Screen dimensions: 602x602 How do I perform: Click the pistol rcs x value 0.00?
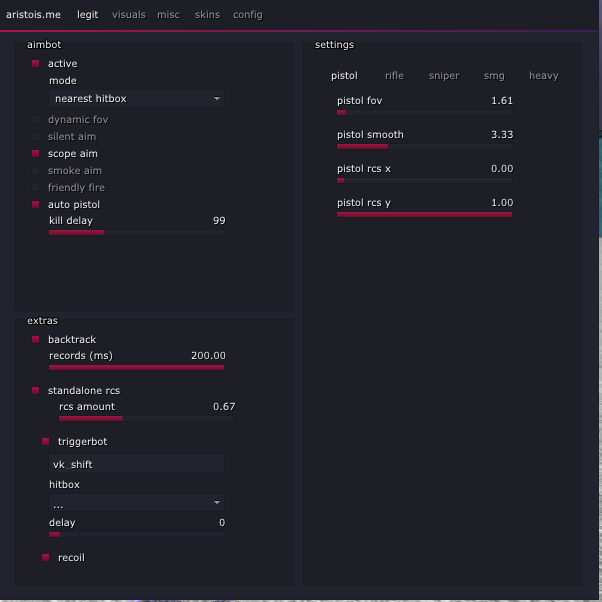(x=502, y=169)
